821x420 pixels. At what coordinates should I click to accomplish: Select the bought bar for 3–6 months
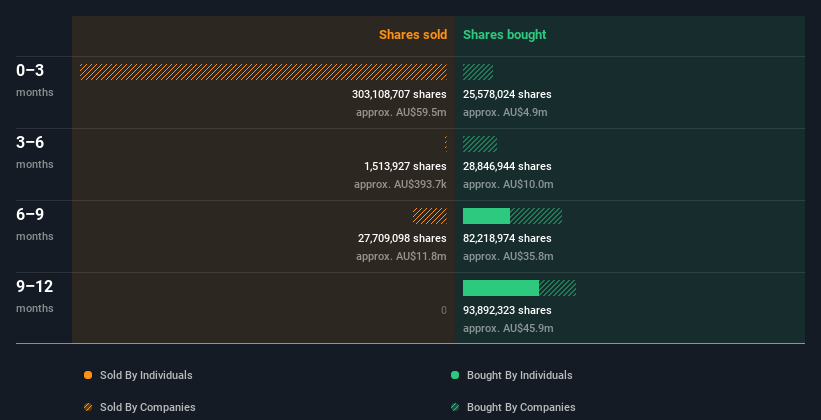480,144
